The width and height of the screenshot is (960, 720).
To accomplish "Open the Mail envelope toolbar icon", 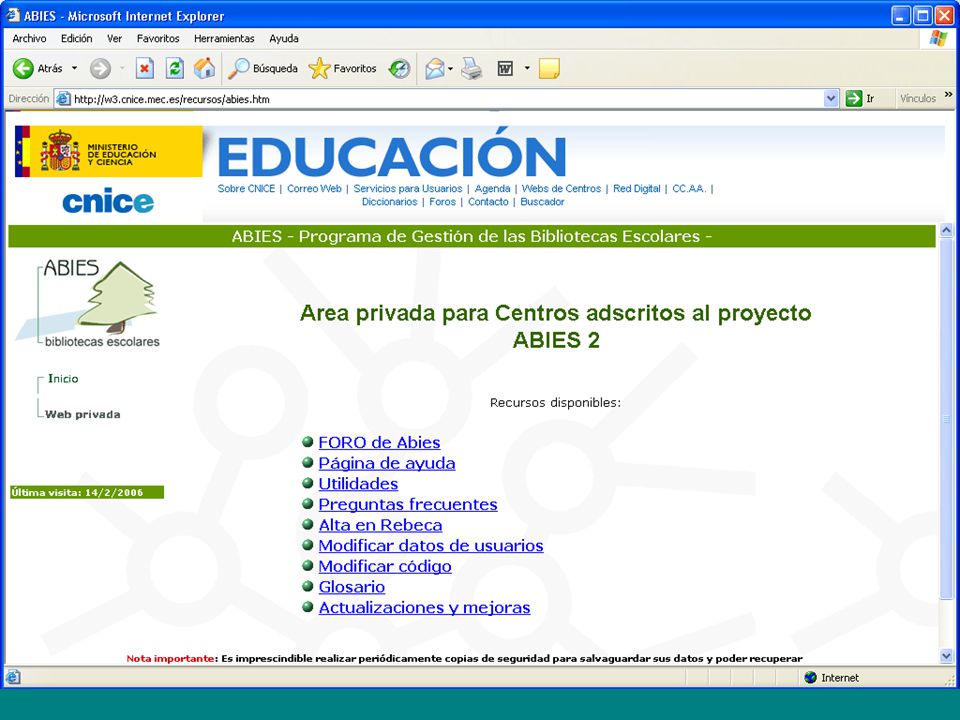I will point(435,69).
